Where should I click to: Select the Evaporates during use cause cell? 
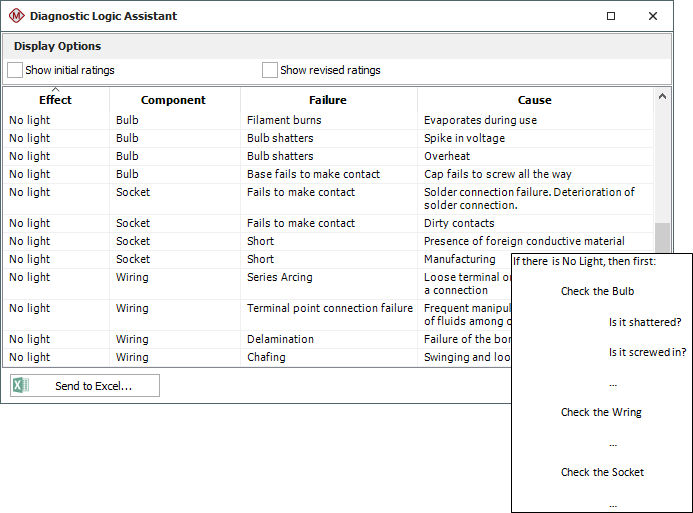point(480,120)
